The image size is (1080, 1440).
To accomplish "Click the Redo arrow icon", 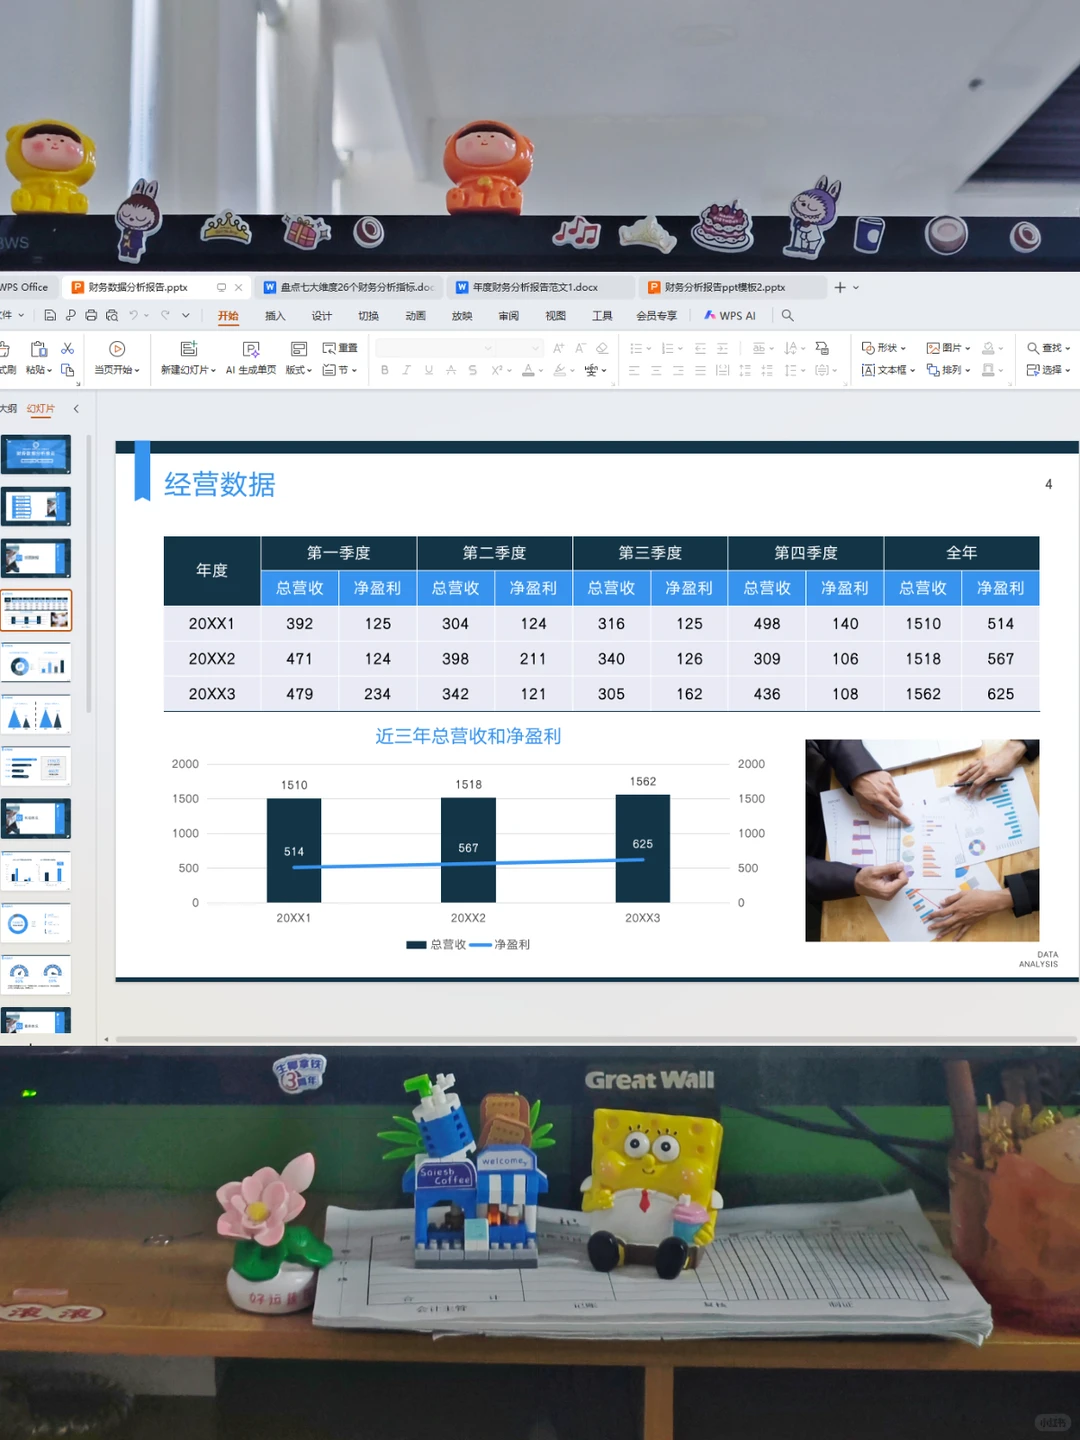I will (x=165, y=315).
